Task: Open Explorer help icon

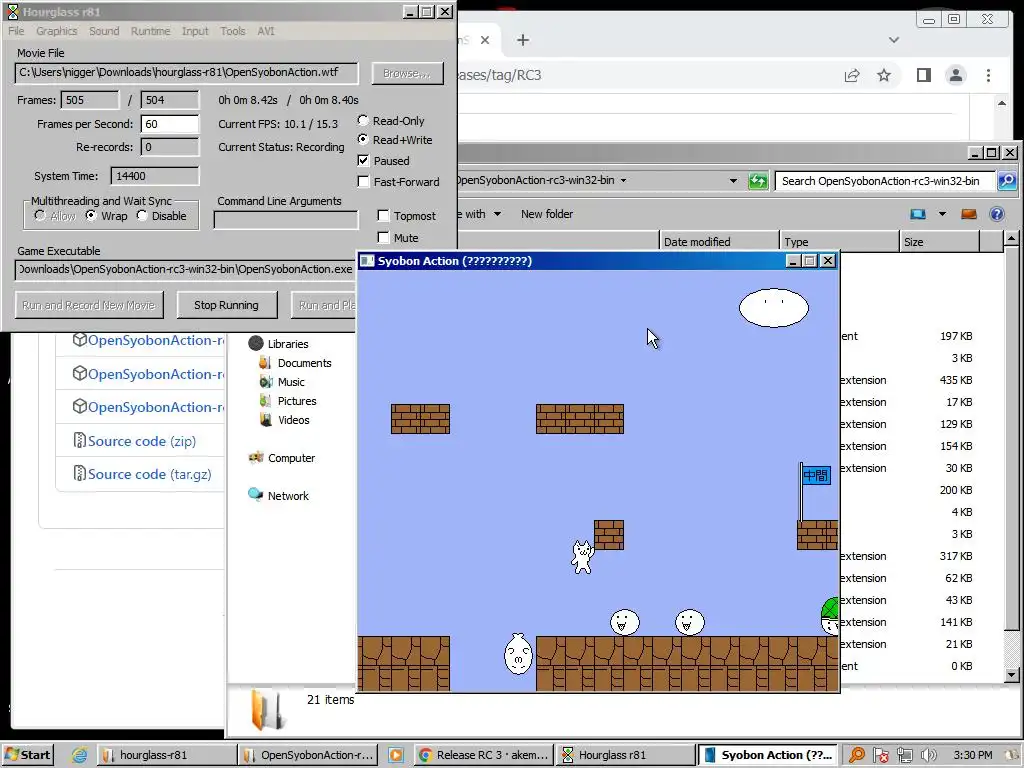Action: pos(997,214)
